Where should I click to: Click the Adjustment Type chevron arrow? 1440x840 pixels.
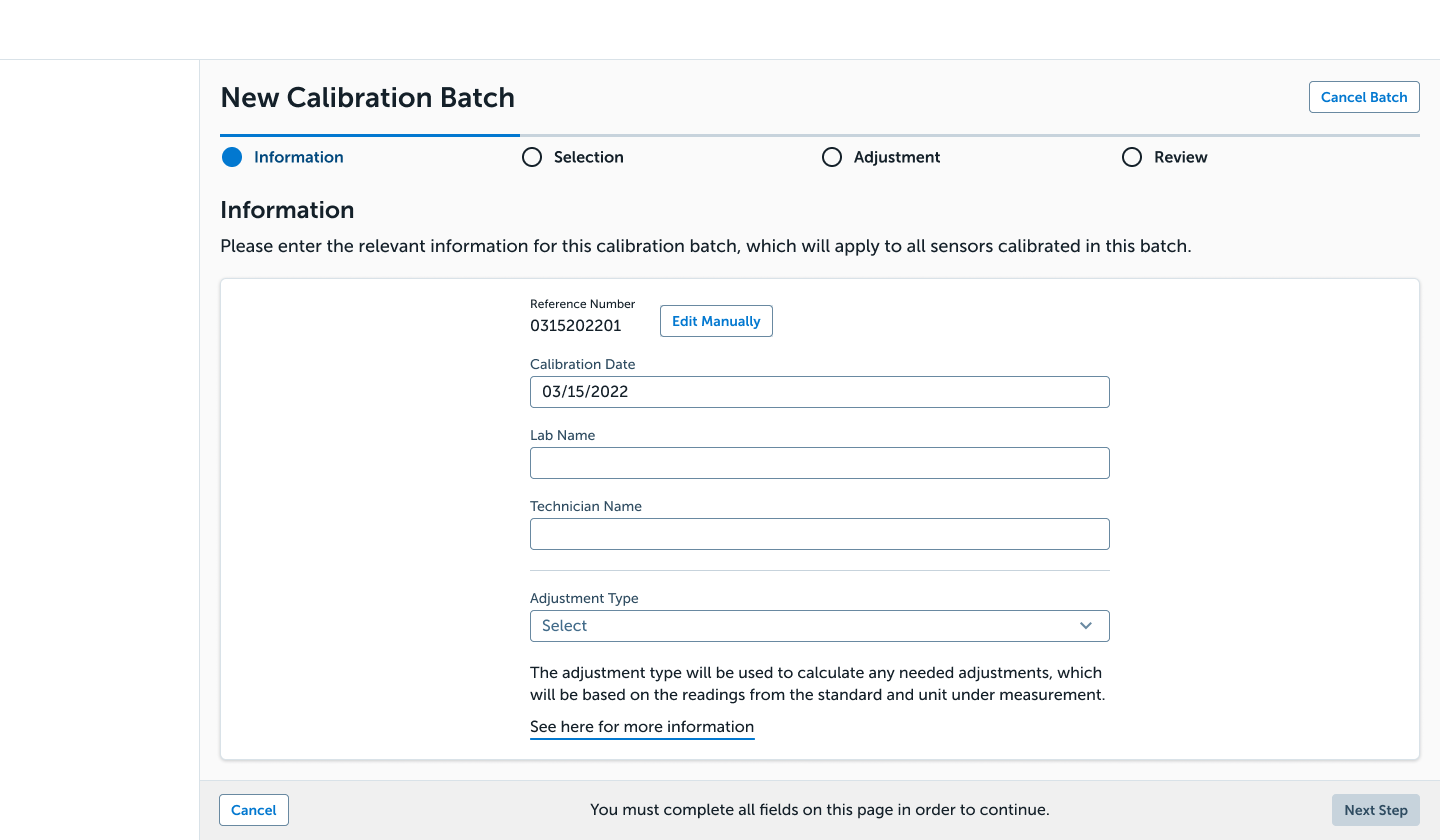click(1086, 626)
